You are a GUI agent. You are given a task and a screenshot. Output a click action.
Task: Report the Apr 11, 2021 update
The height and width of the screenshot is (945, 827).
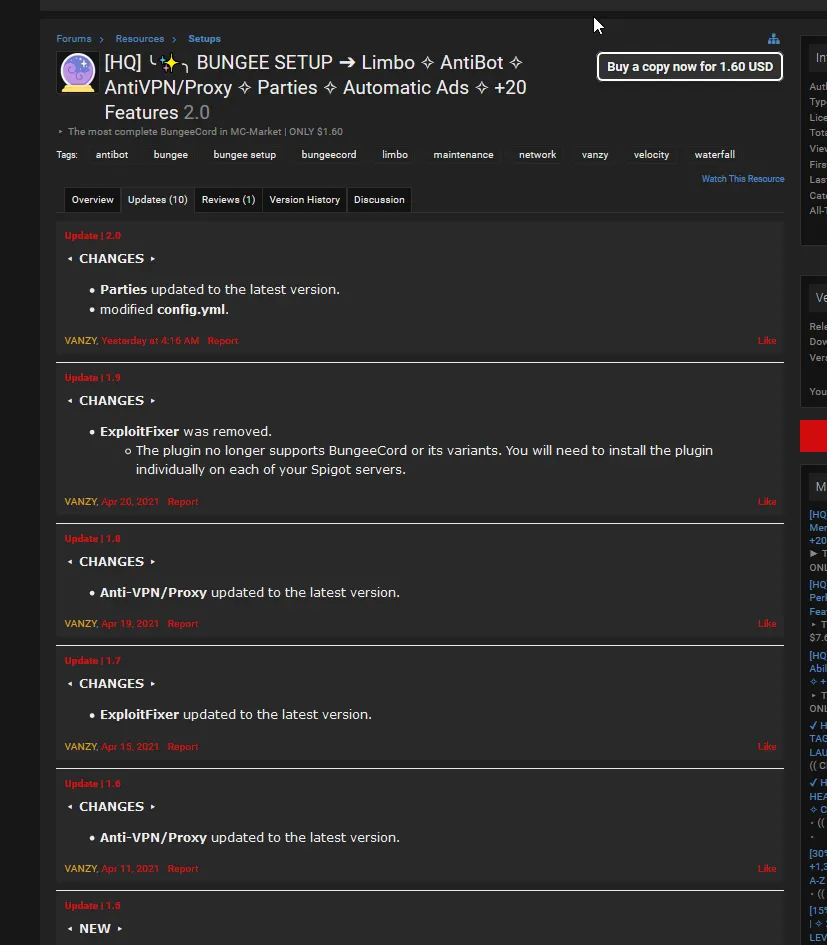pos(183,869)
